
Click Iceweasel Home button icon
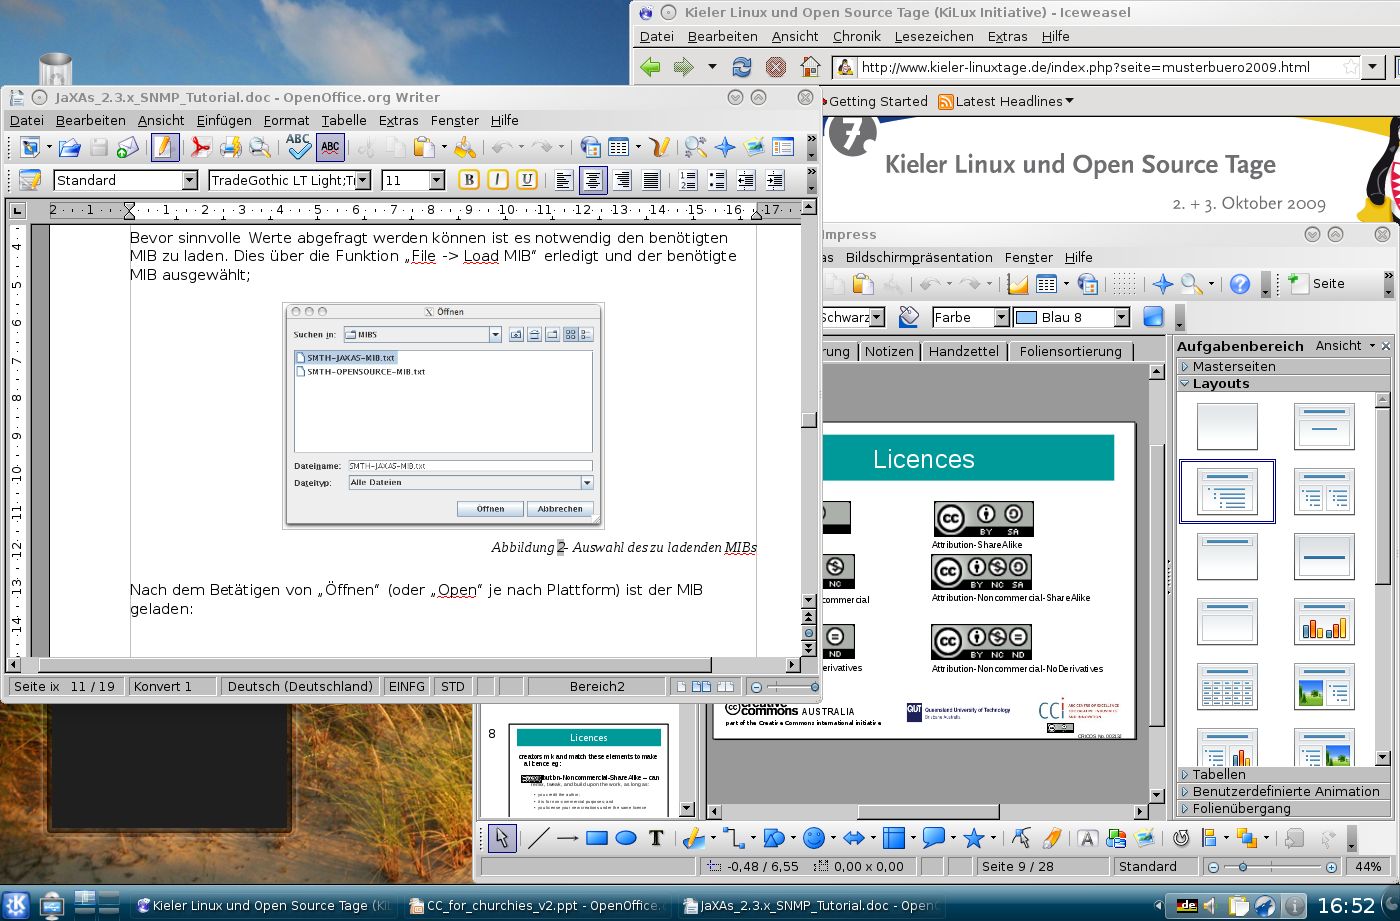click(810, 67)
